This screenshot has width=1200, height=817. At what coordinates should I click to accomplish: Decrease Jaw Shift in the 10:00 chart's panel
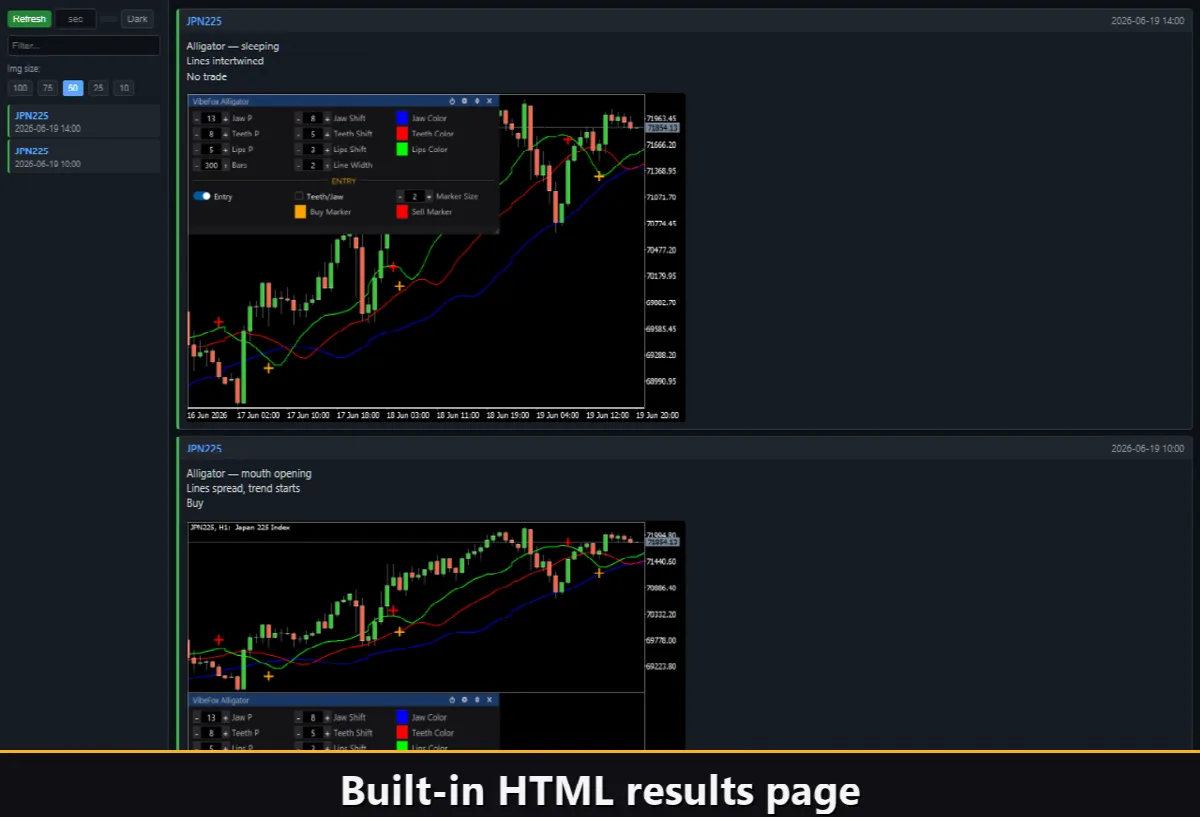point(298,718)
